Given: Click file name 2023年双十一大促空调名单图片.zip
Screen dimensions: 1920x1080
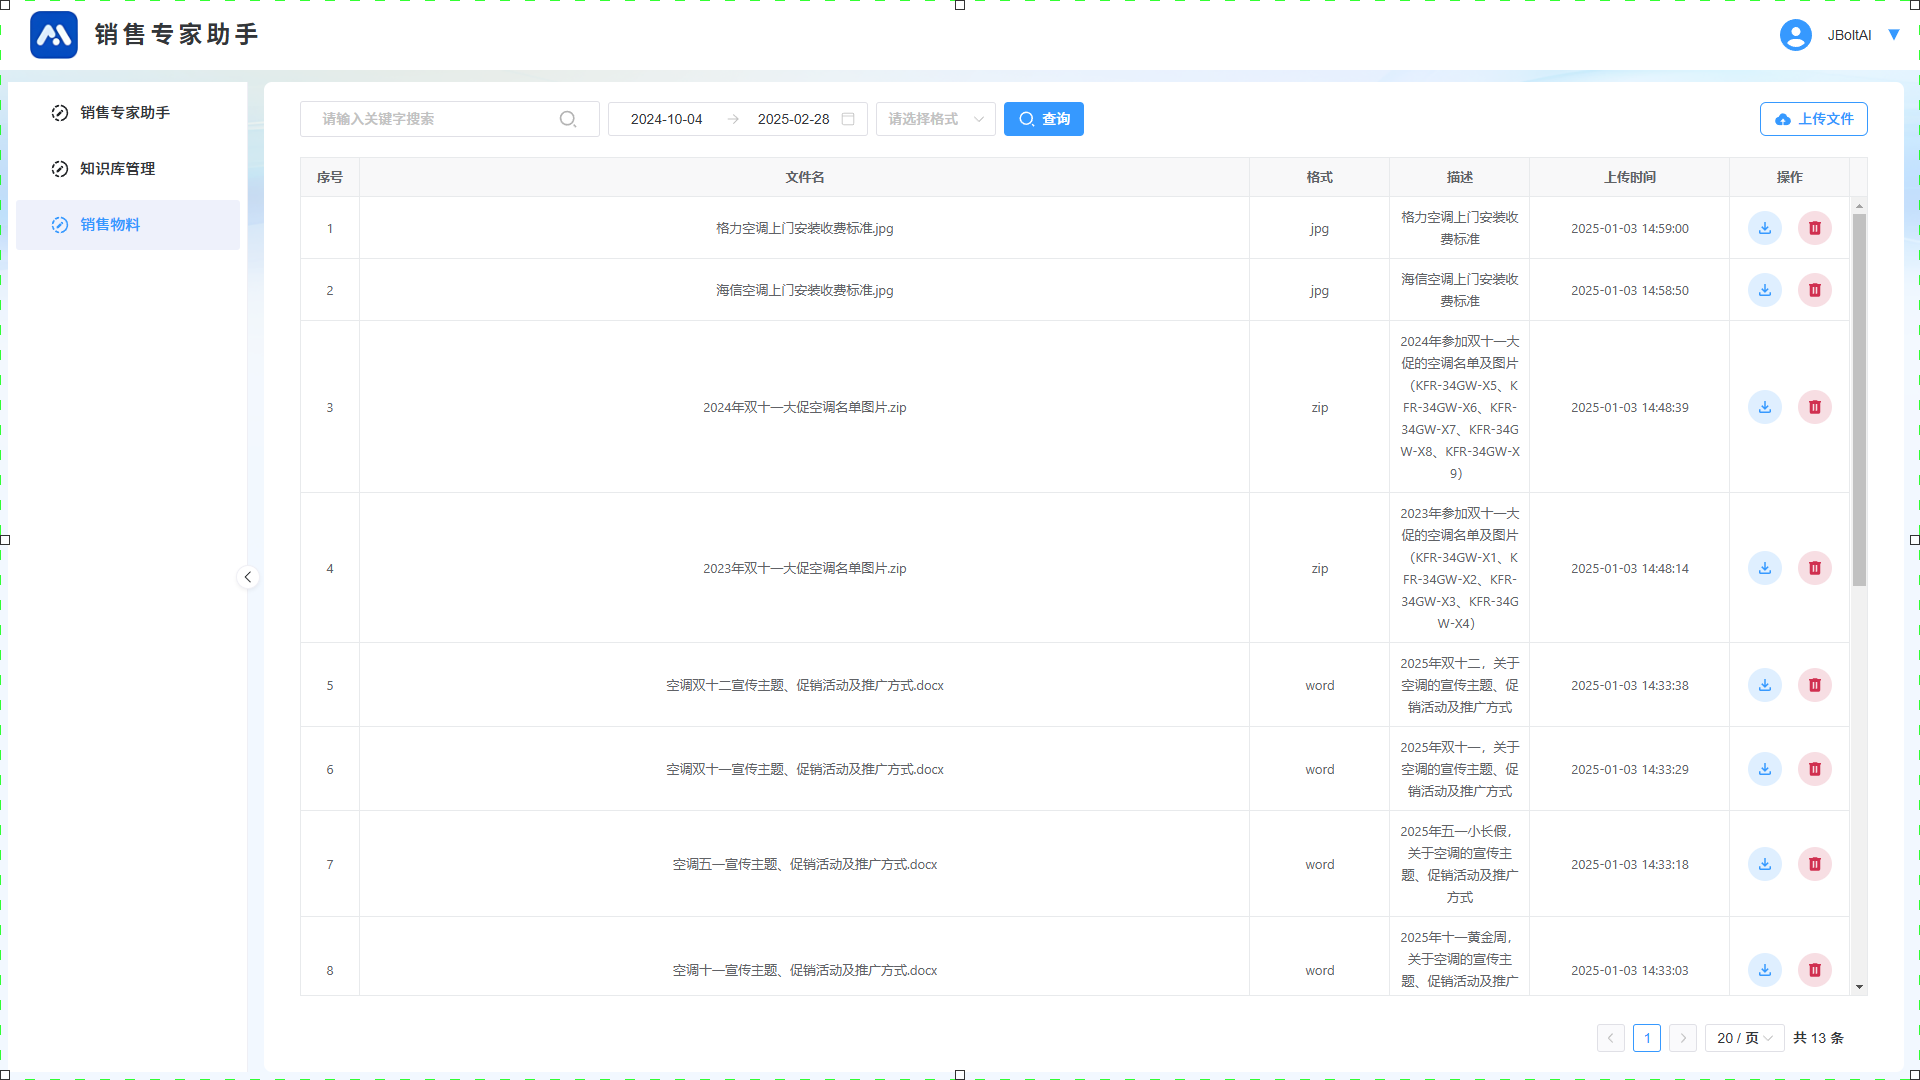Looking at the screenshot, I should [805, 568].
